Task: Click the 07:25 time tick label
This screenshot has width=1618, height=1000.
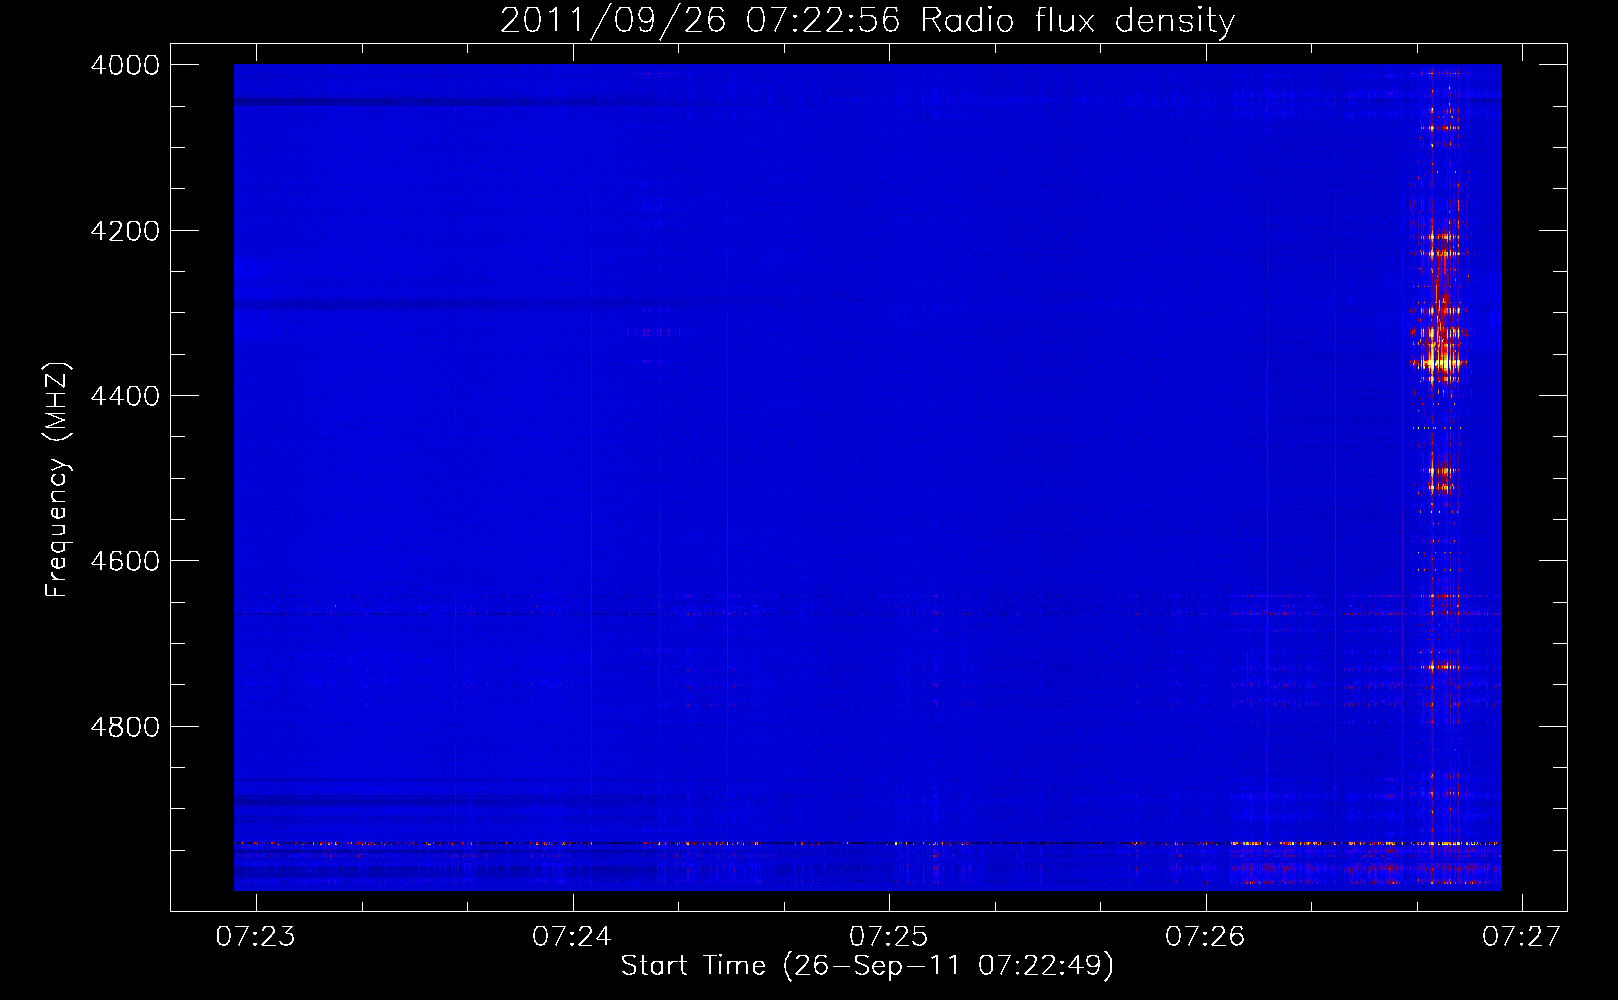Action: click(x=889, y=936)
